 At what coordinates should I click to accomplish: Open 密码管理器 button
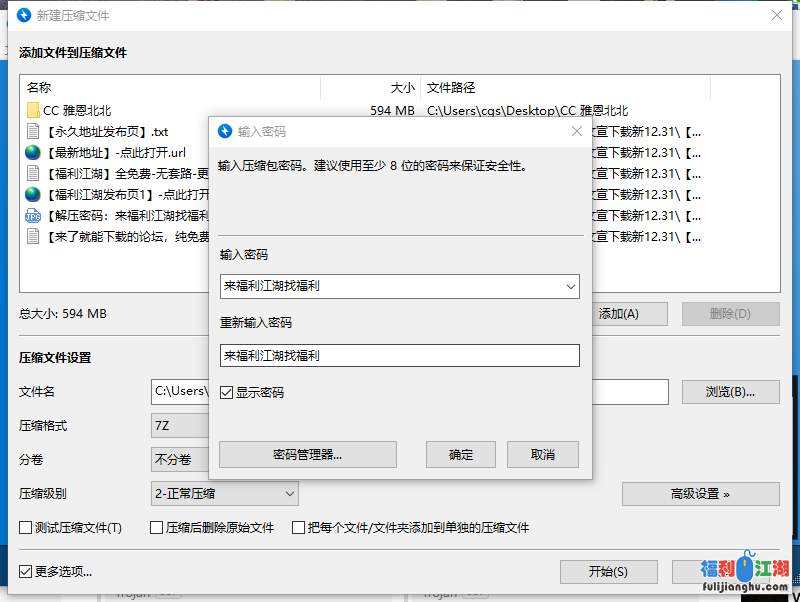coord(308,454)
